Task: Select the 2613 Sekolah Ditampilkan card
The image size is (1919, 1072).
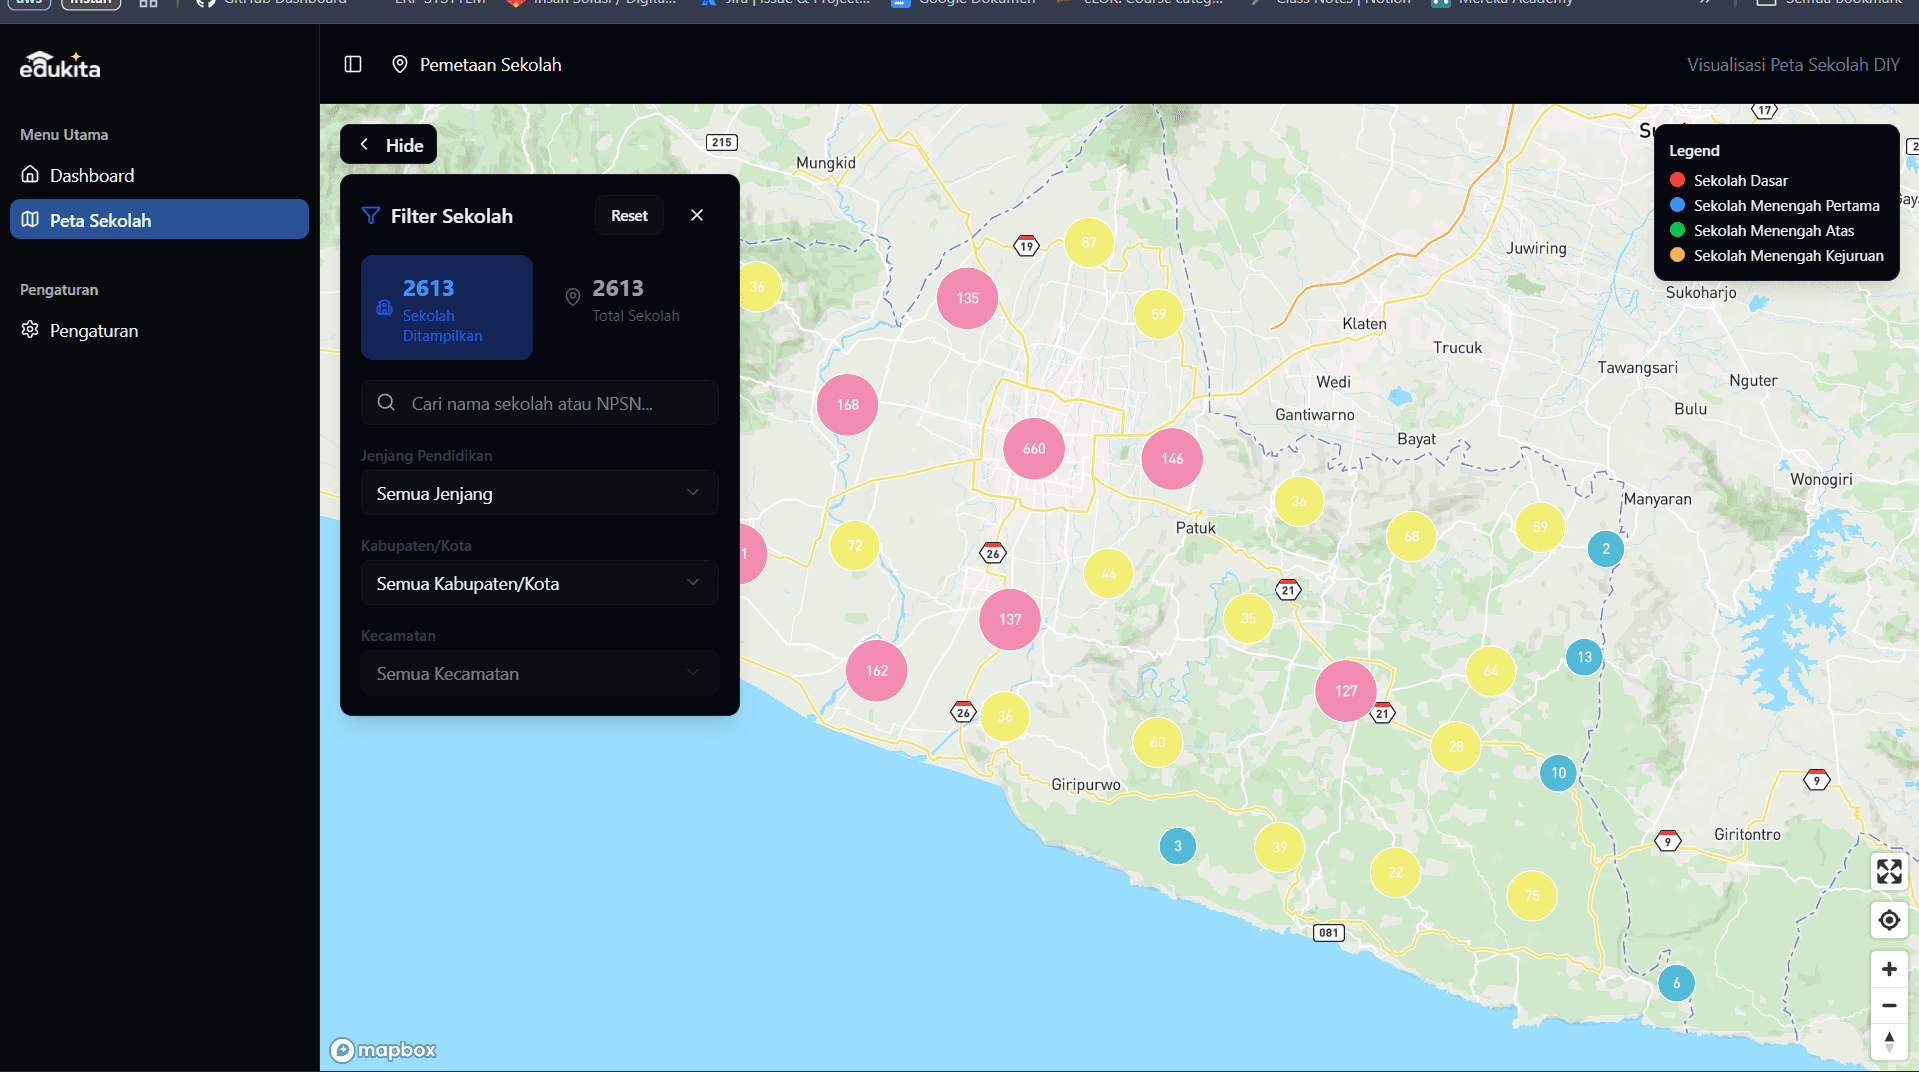Action: [446, 307]
